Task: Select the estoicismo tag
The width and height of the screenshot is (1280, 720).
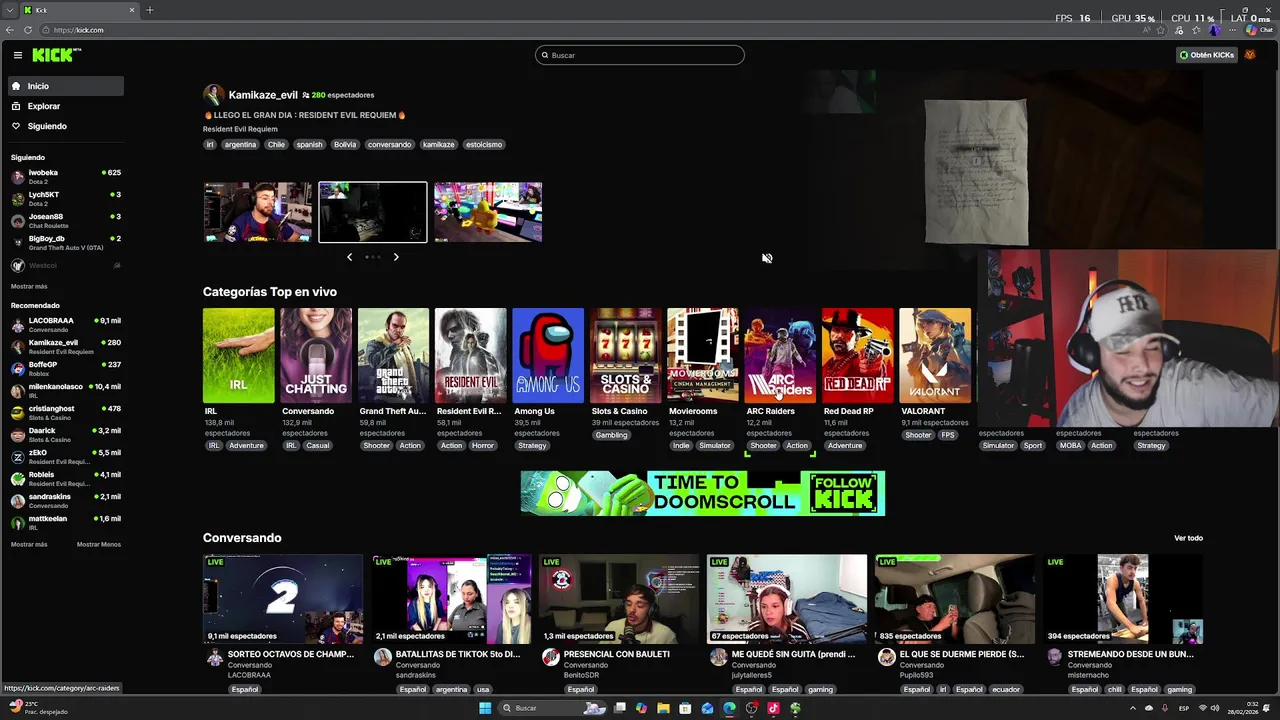Action: click(x=484, y=144)
